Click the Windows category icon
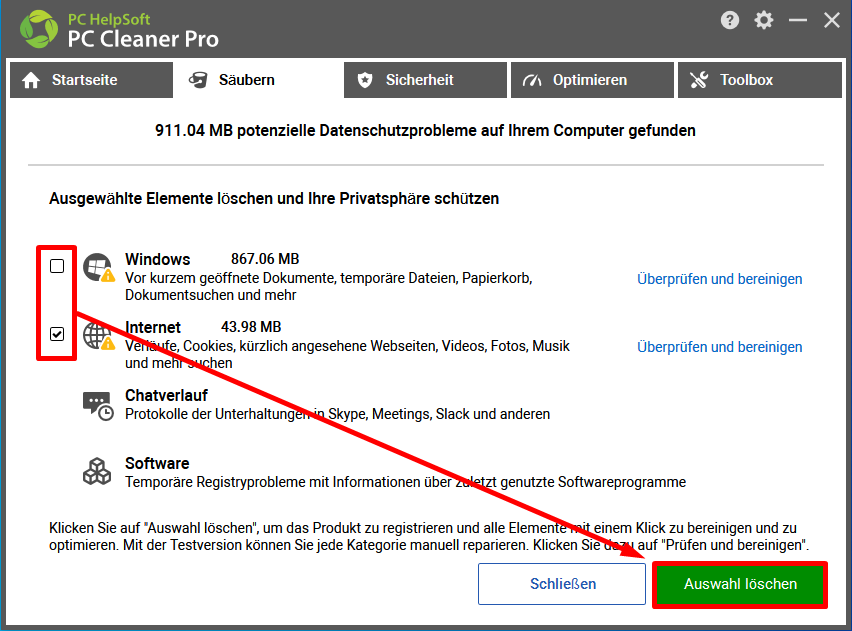The width and height of the screenshot is (852, 631). click(98, 267)
